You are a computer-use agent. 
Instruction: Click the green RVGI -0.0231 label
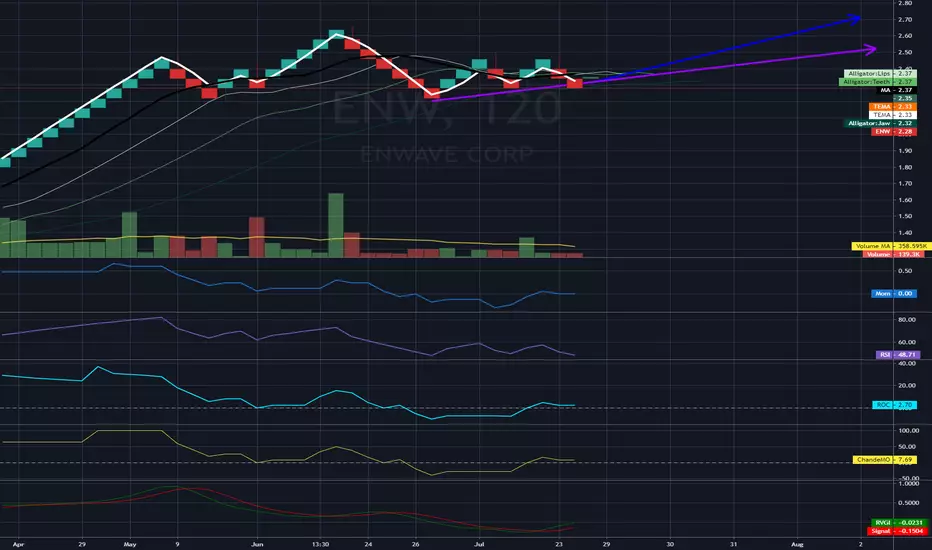898,523
